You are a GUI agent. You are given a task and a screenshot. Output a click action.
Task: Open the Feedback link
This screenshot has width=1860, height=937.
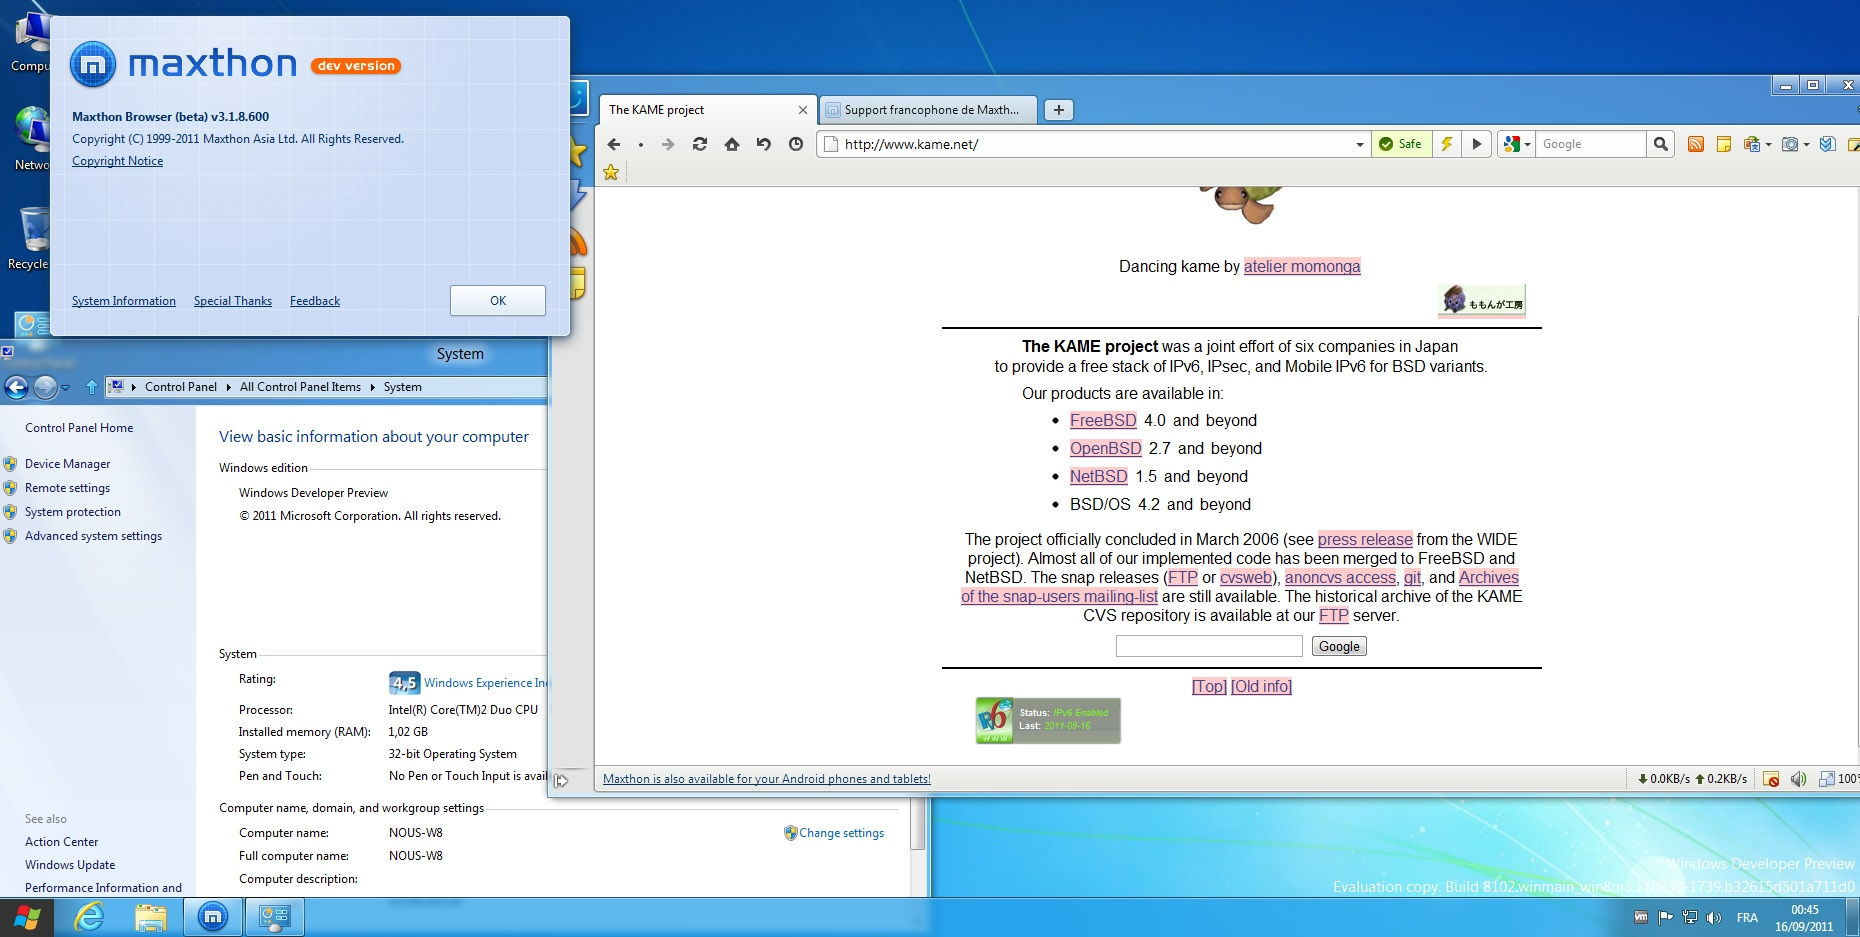[315, 301]
